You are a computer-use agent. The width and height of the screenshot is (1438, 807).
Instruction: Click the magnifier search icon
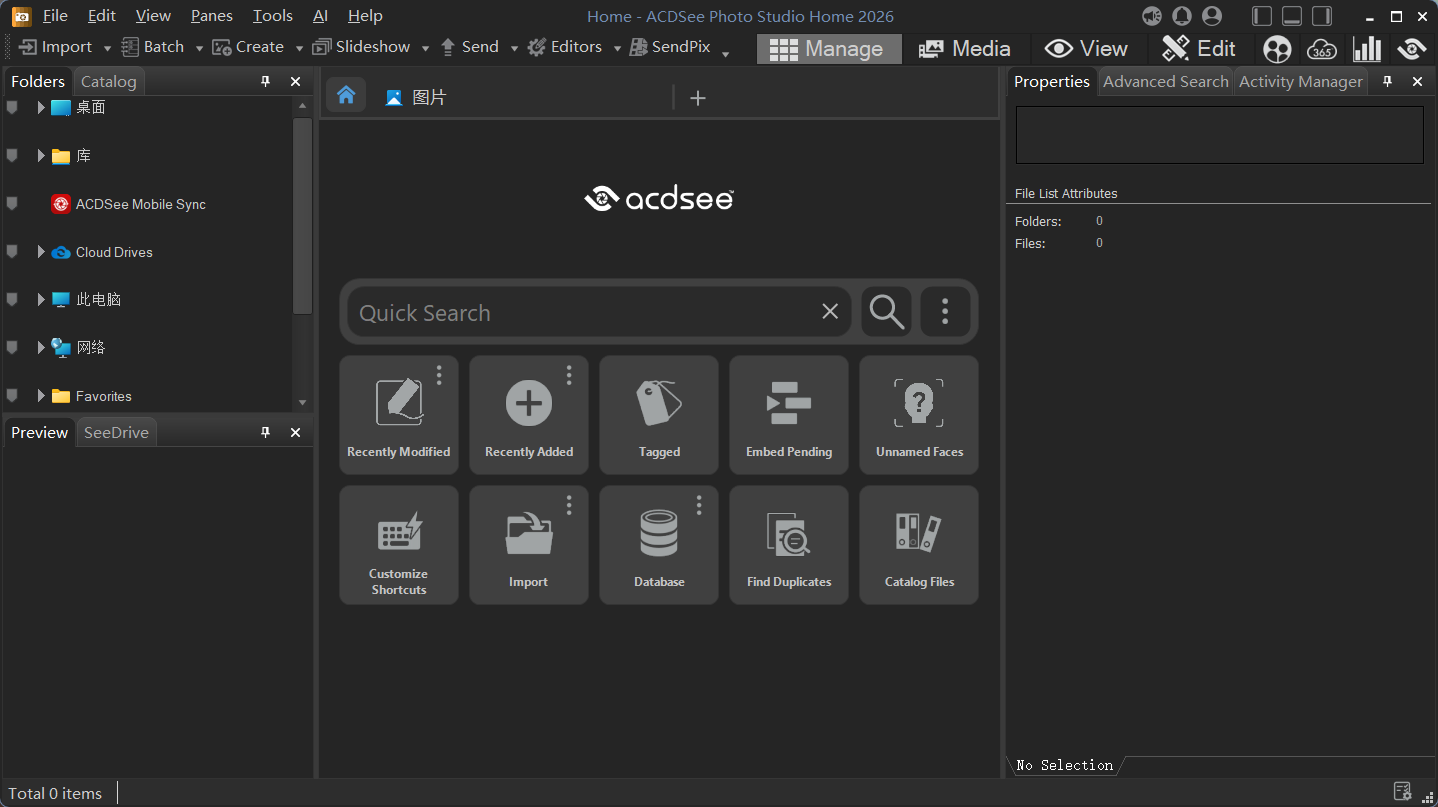coord(886,312)
